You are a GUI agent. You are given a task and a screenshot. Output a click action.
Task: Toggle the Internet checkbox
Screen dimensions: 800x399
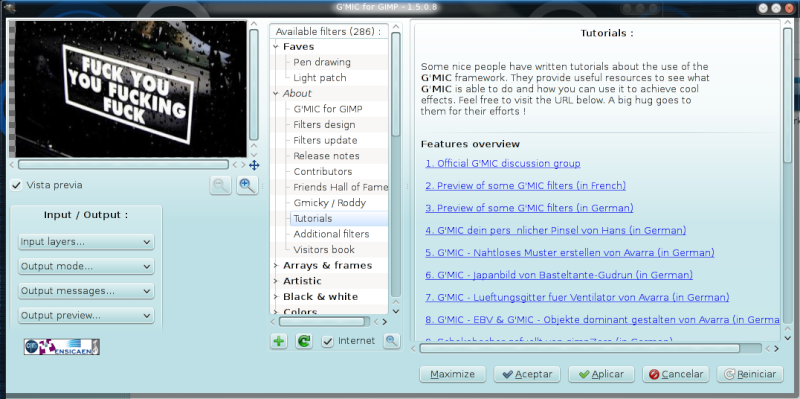click(327, 341)
